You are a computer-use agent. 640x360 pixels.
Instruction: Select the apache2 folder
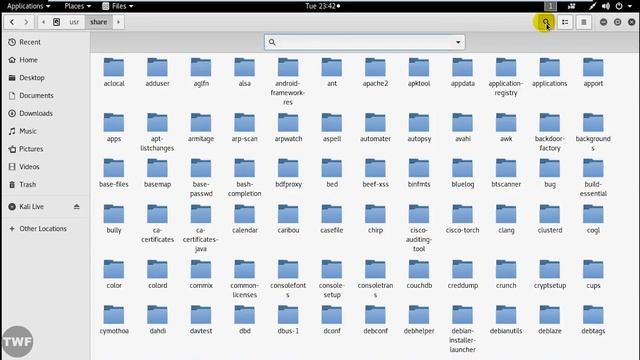click(x=375, y=72)
